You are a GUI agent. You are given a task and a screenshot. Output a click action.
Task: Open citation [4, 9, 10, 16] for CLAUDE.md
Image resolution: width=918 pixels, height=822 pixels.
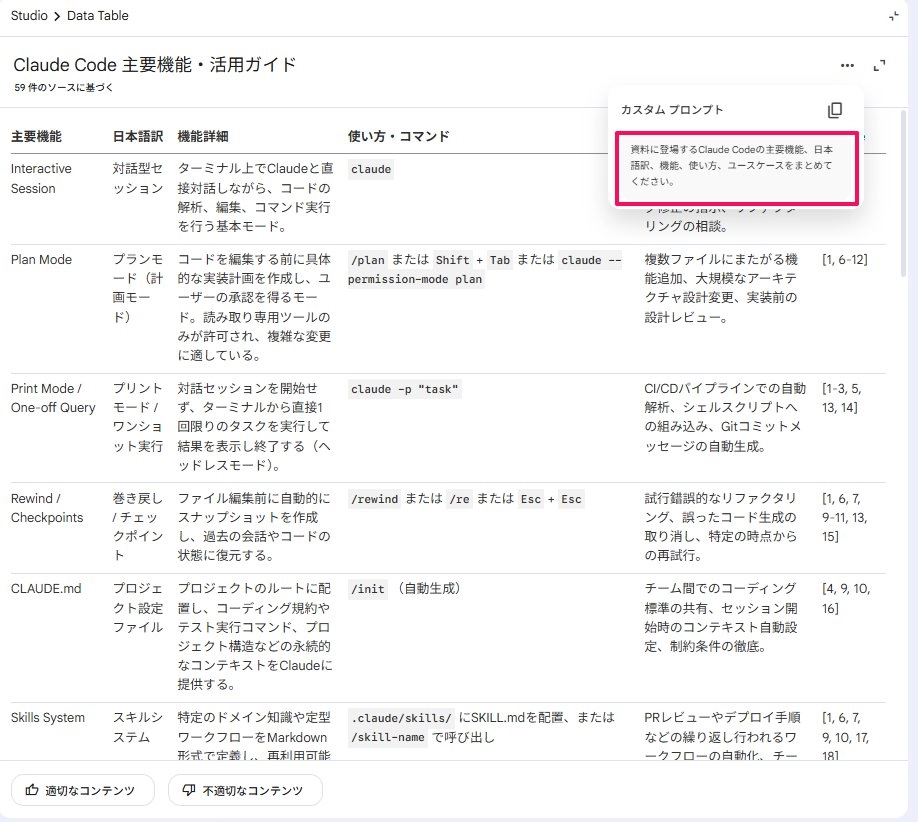(846, 598)
